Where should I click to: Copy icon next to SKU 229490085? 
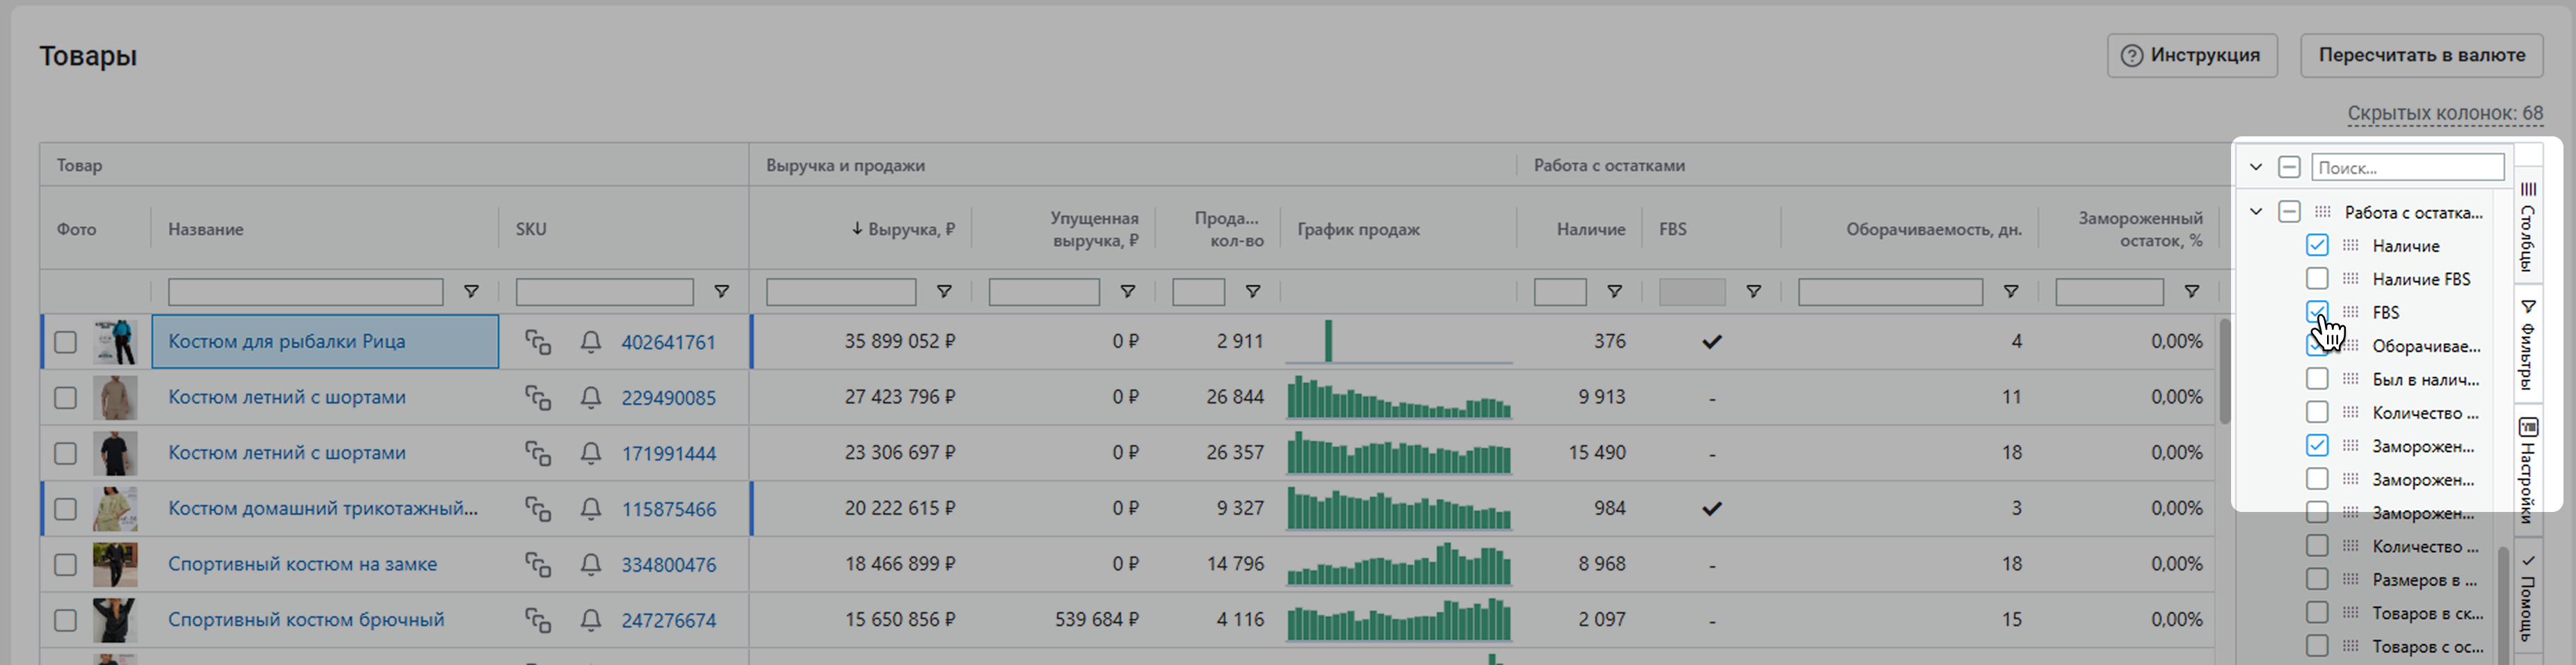(538, 398)
